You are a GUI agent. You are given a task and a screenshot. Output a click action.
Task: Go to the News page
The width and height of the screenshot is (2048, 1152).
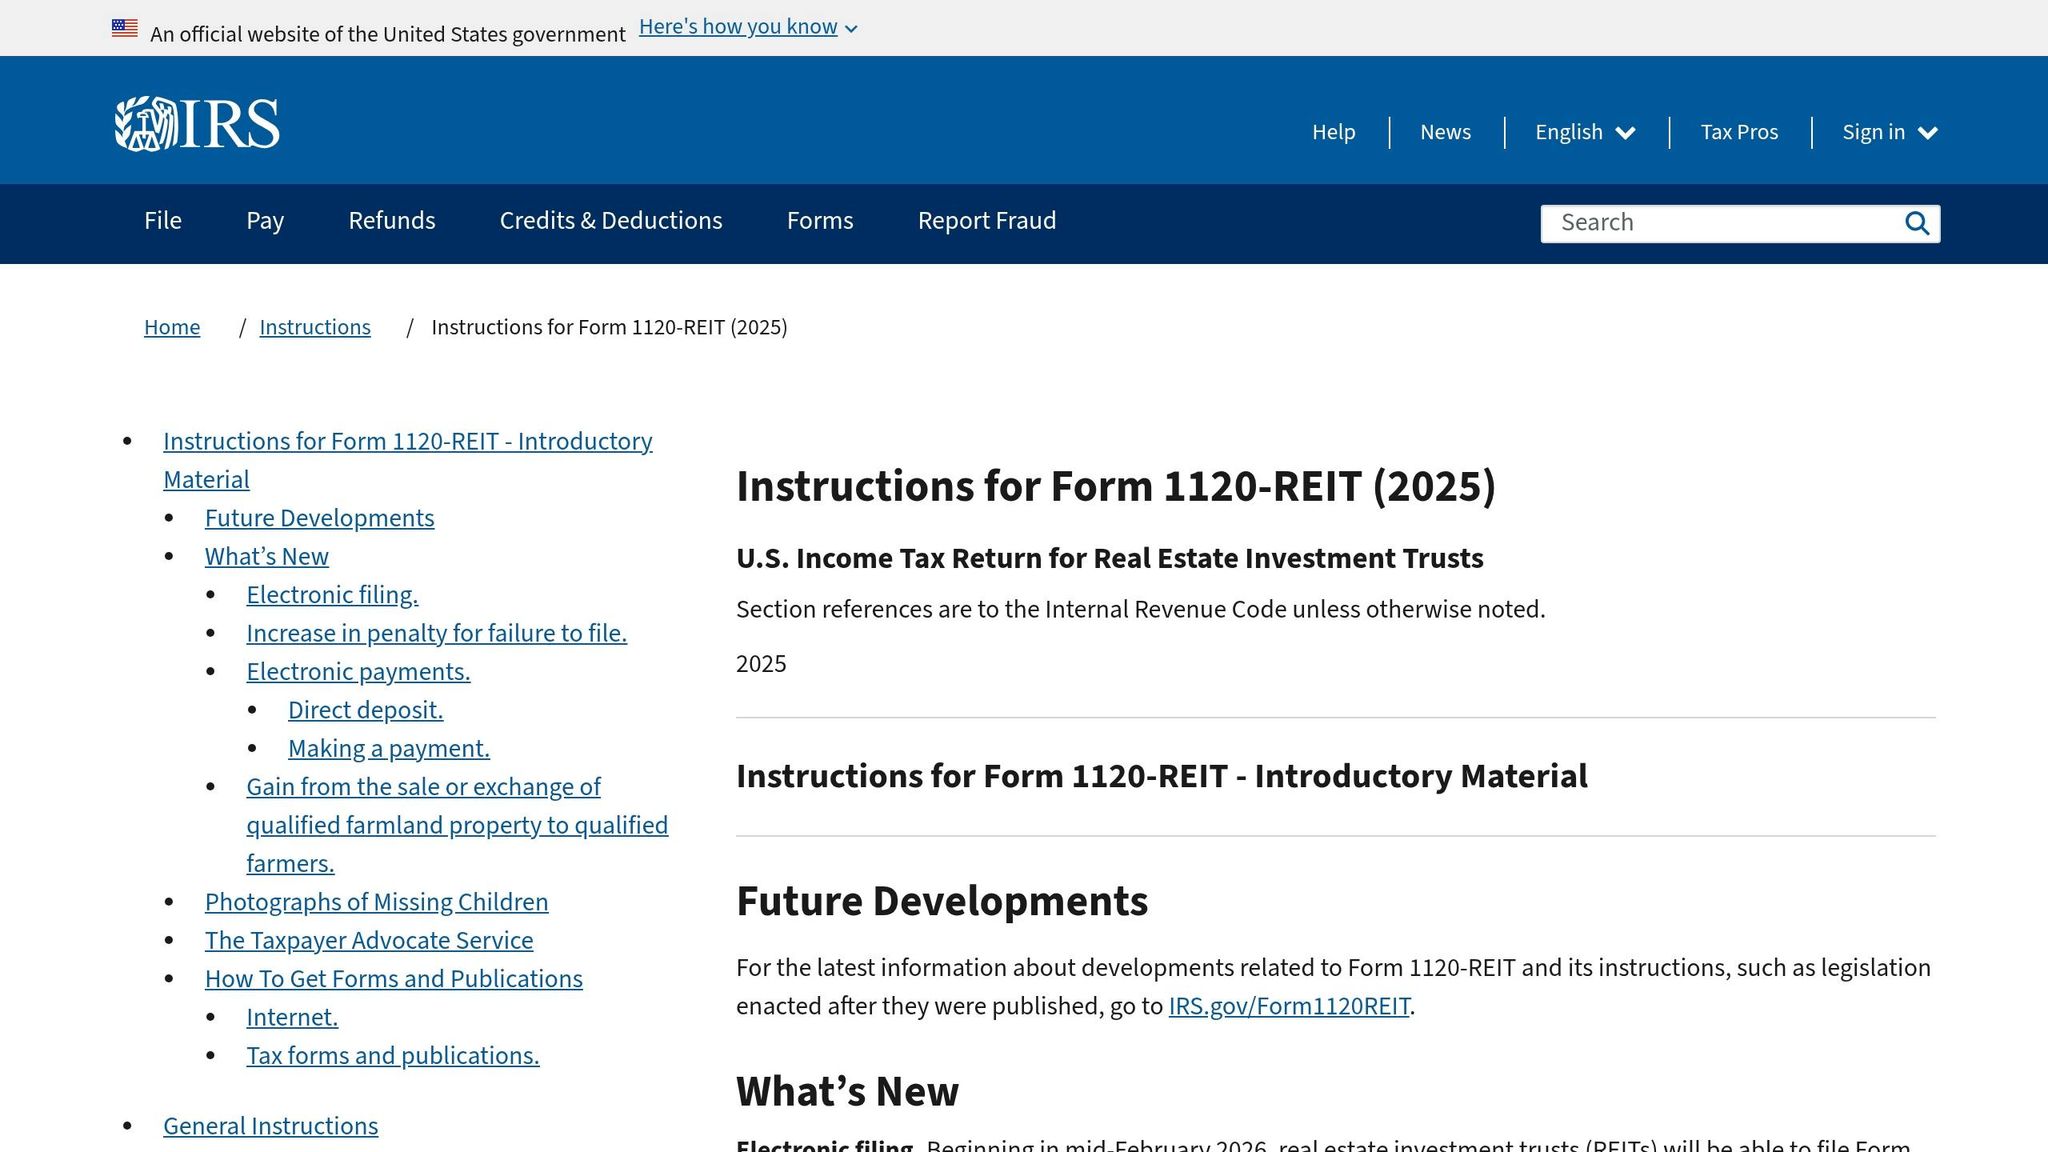[1445, 132]
